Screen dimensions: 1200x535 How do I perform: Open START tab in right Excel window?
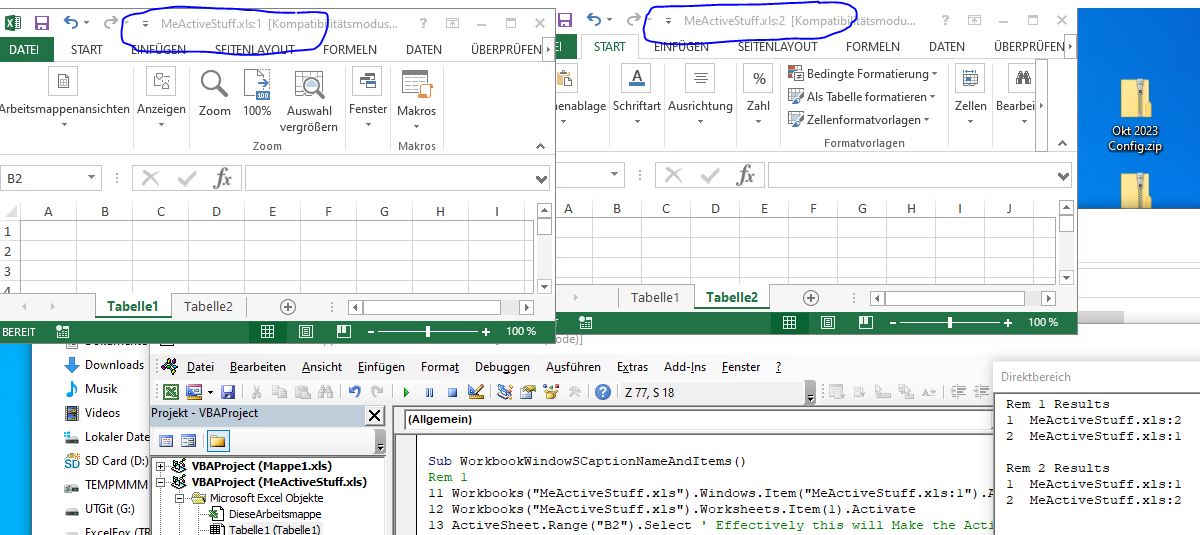609,46
